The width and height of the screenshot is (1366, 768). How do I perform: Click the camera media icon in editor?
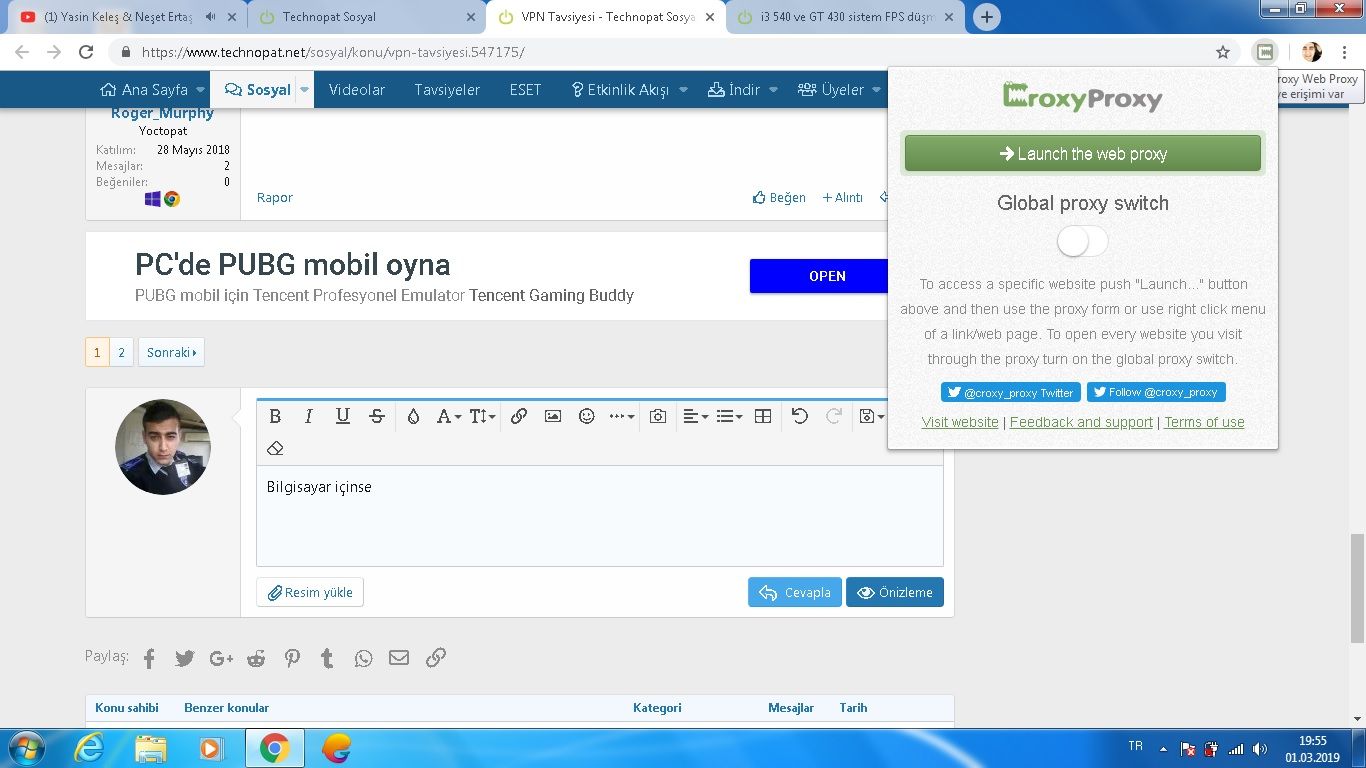[657, 417]
